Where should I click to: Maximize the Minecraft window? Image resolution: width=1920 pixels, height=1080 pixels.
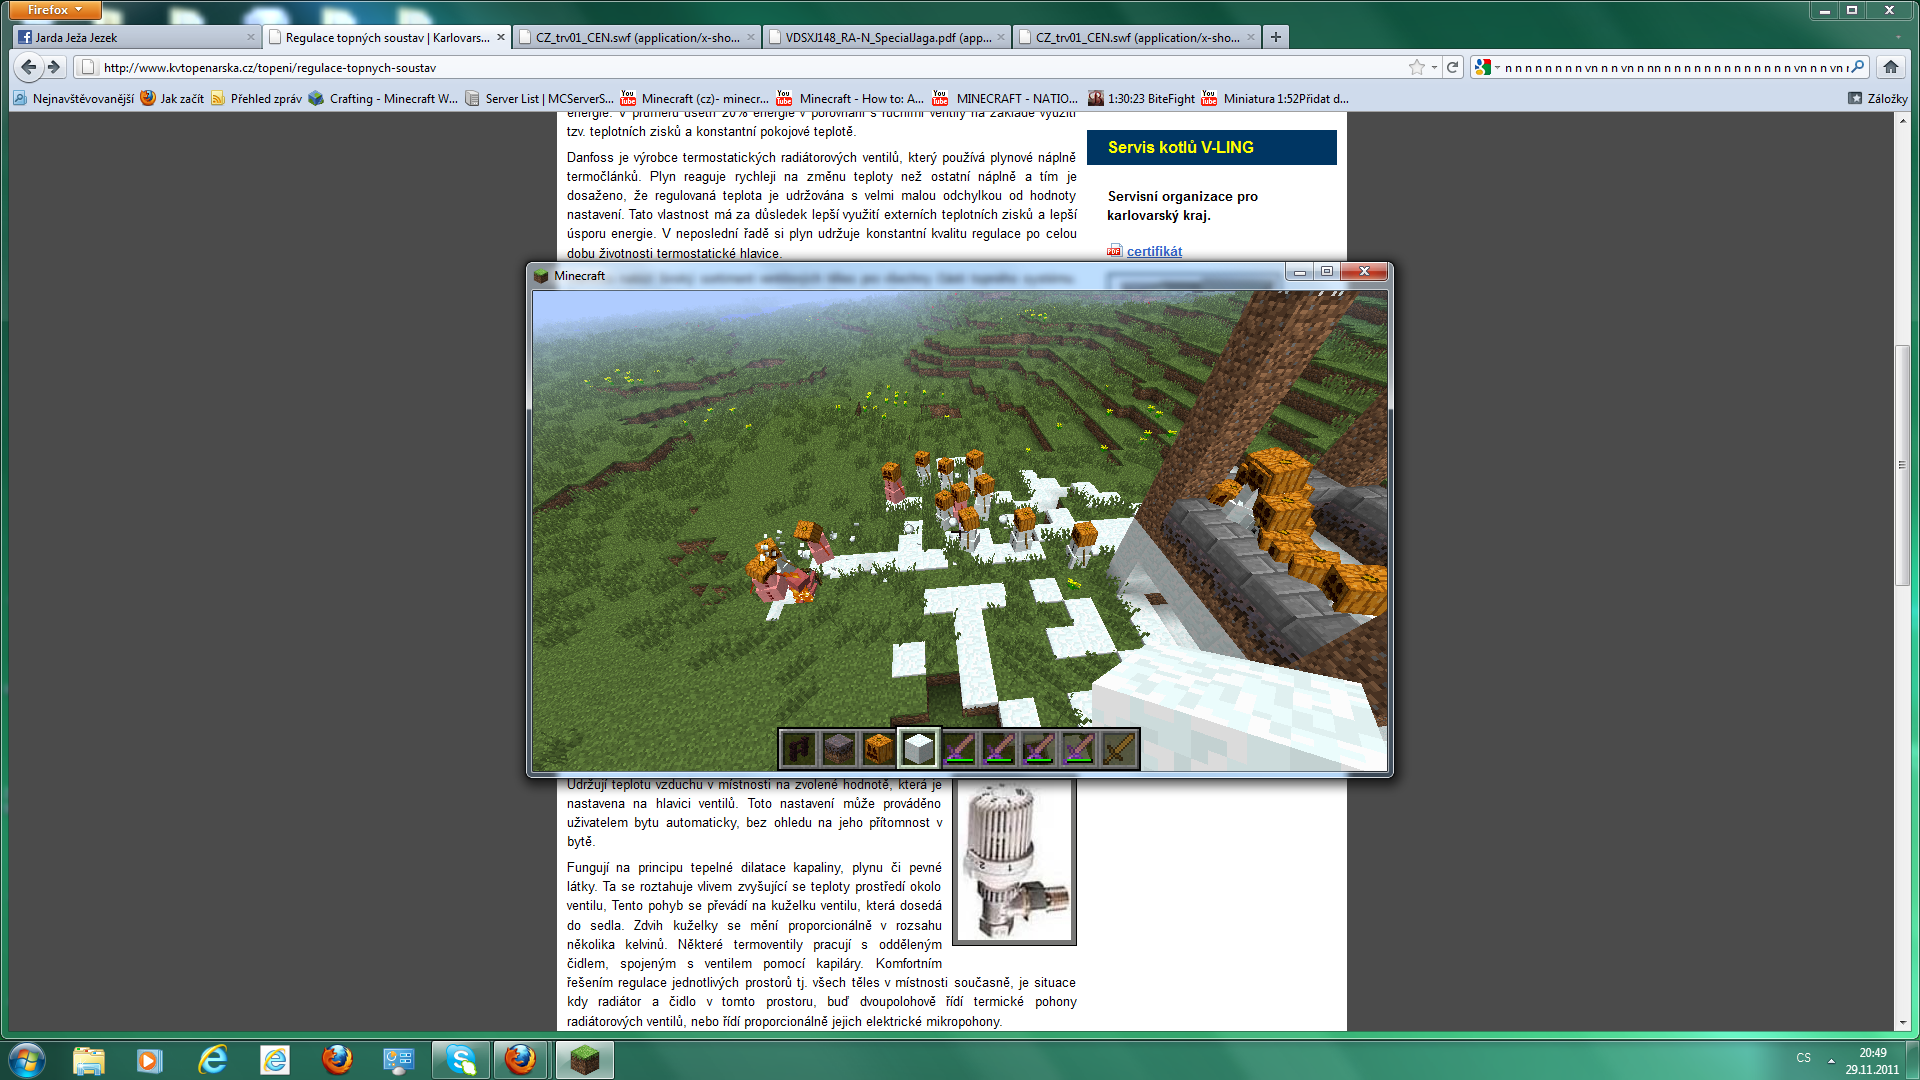[x=1327, y=271]
